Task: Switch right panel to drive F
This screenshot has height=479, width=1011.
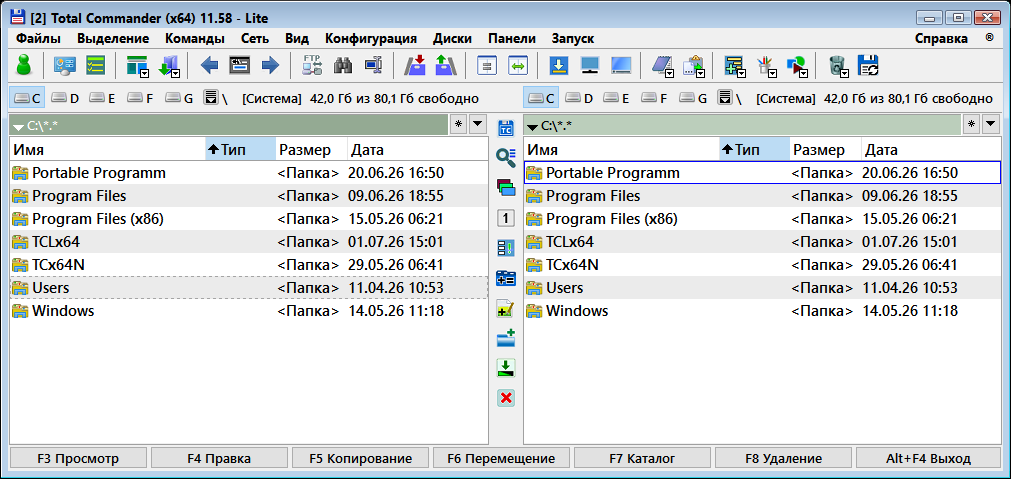Action: click(654, 99)
